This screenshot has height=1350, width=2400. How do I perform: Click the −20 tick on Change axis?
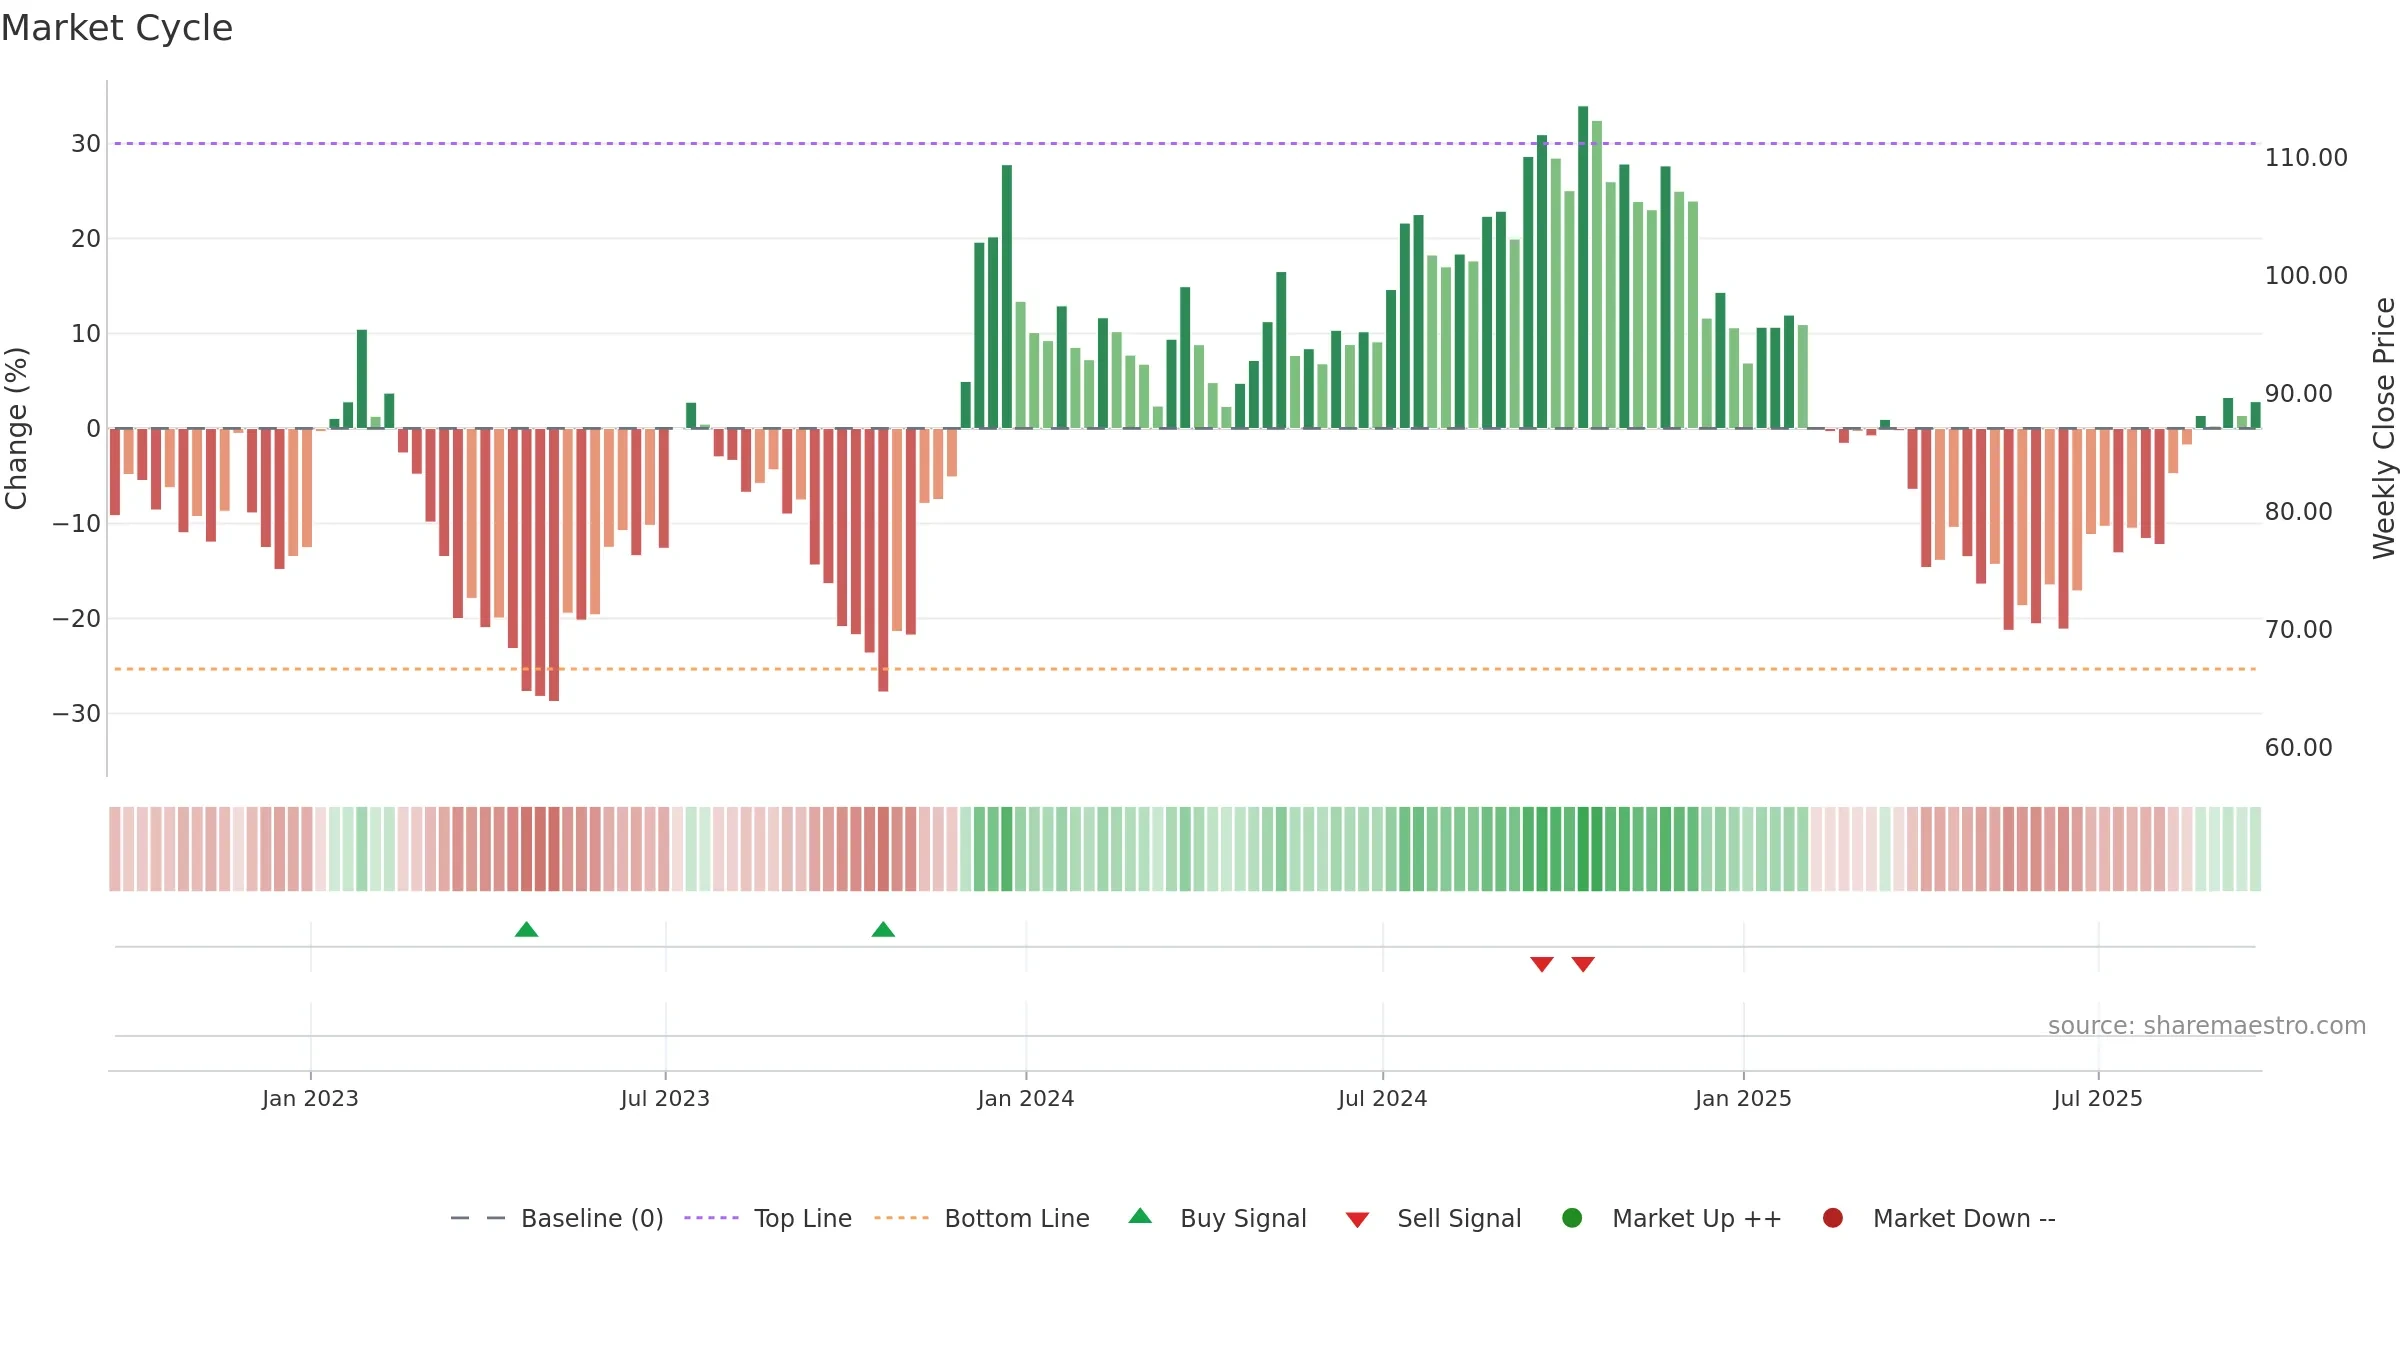(77, 619)
